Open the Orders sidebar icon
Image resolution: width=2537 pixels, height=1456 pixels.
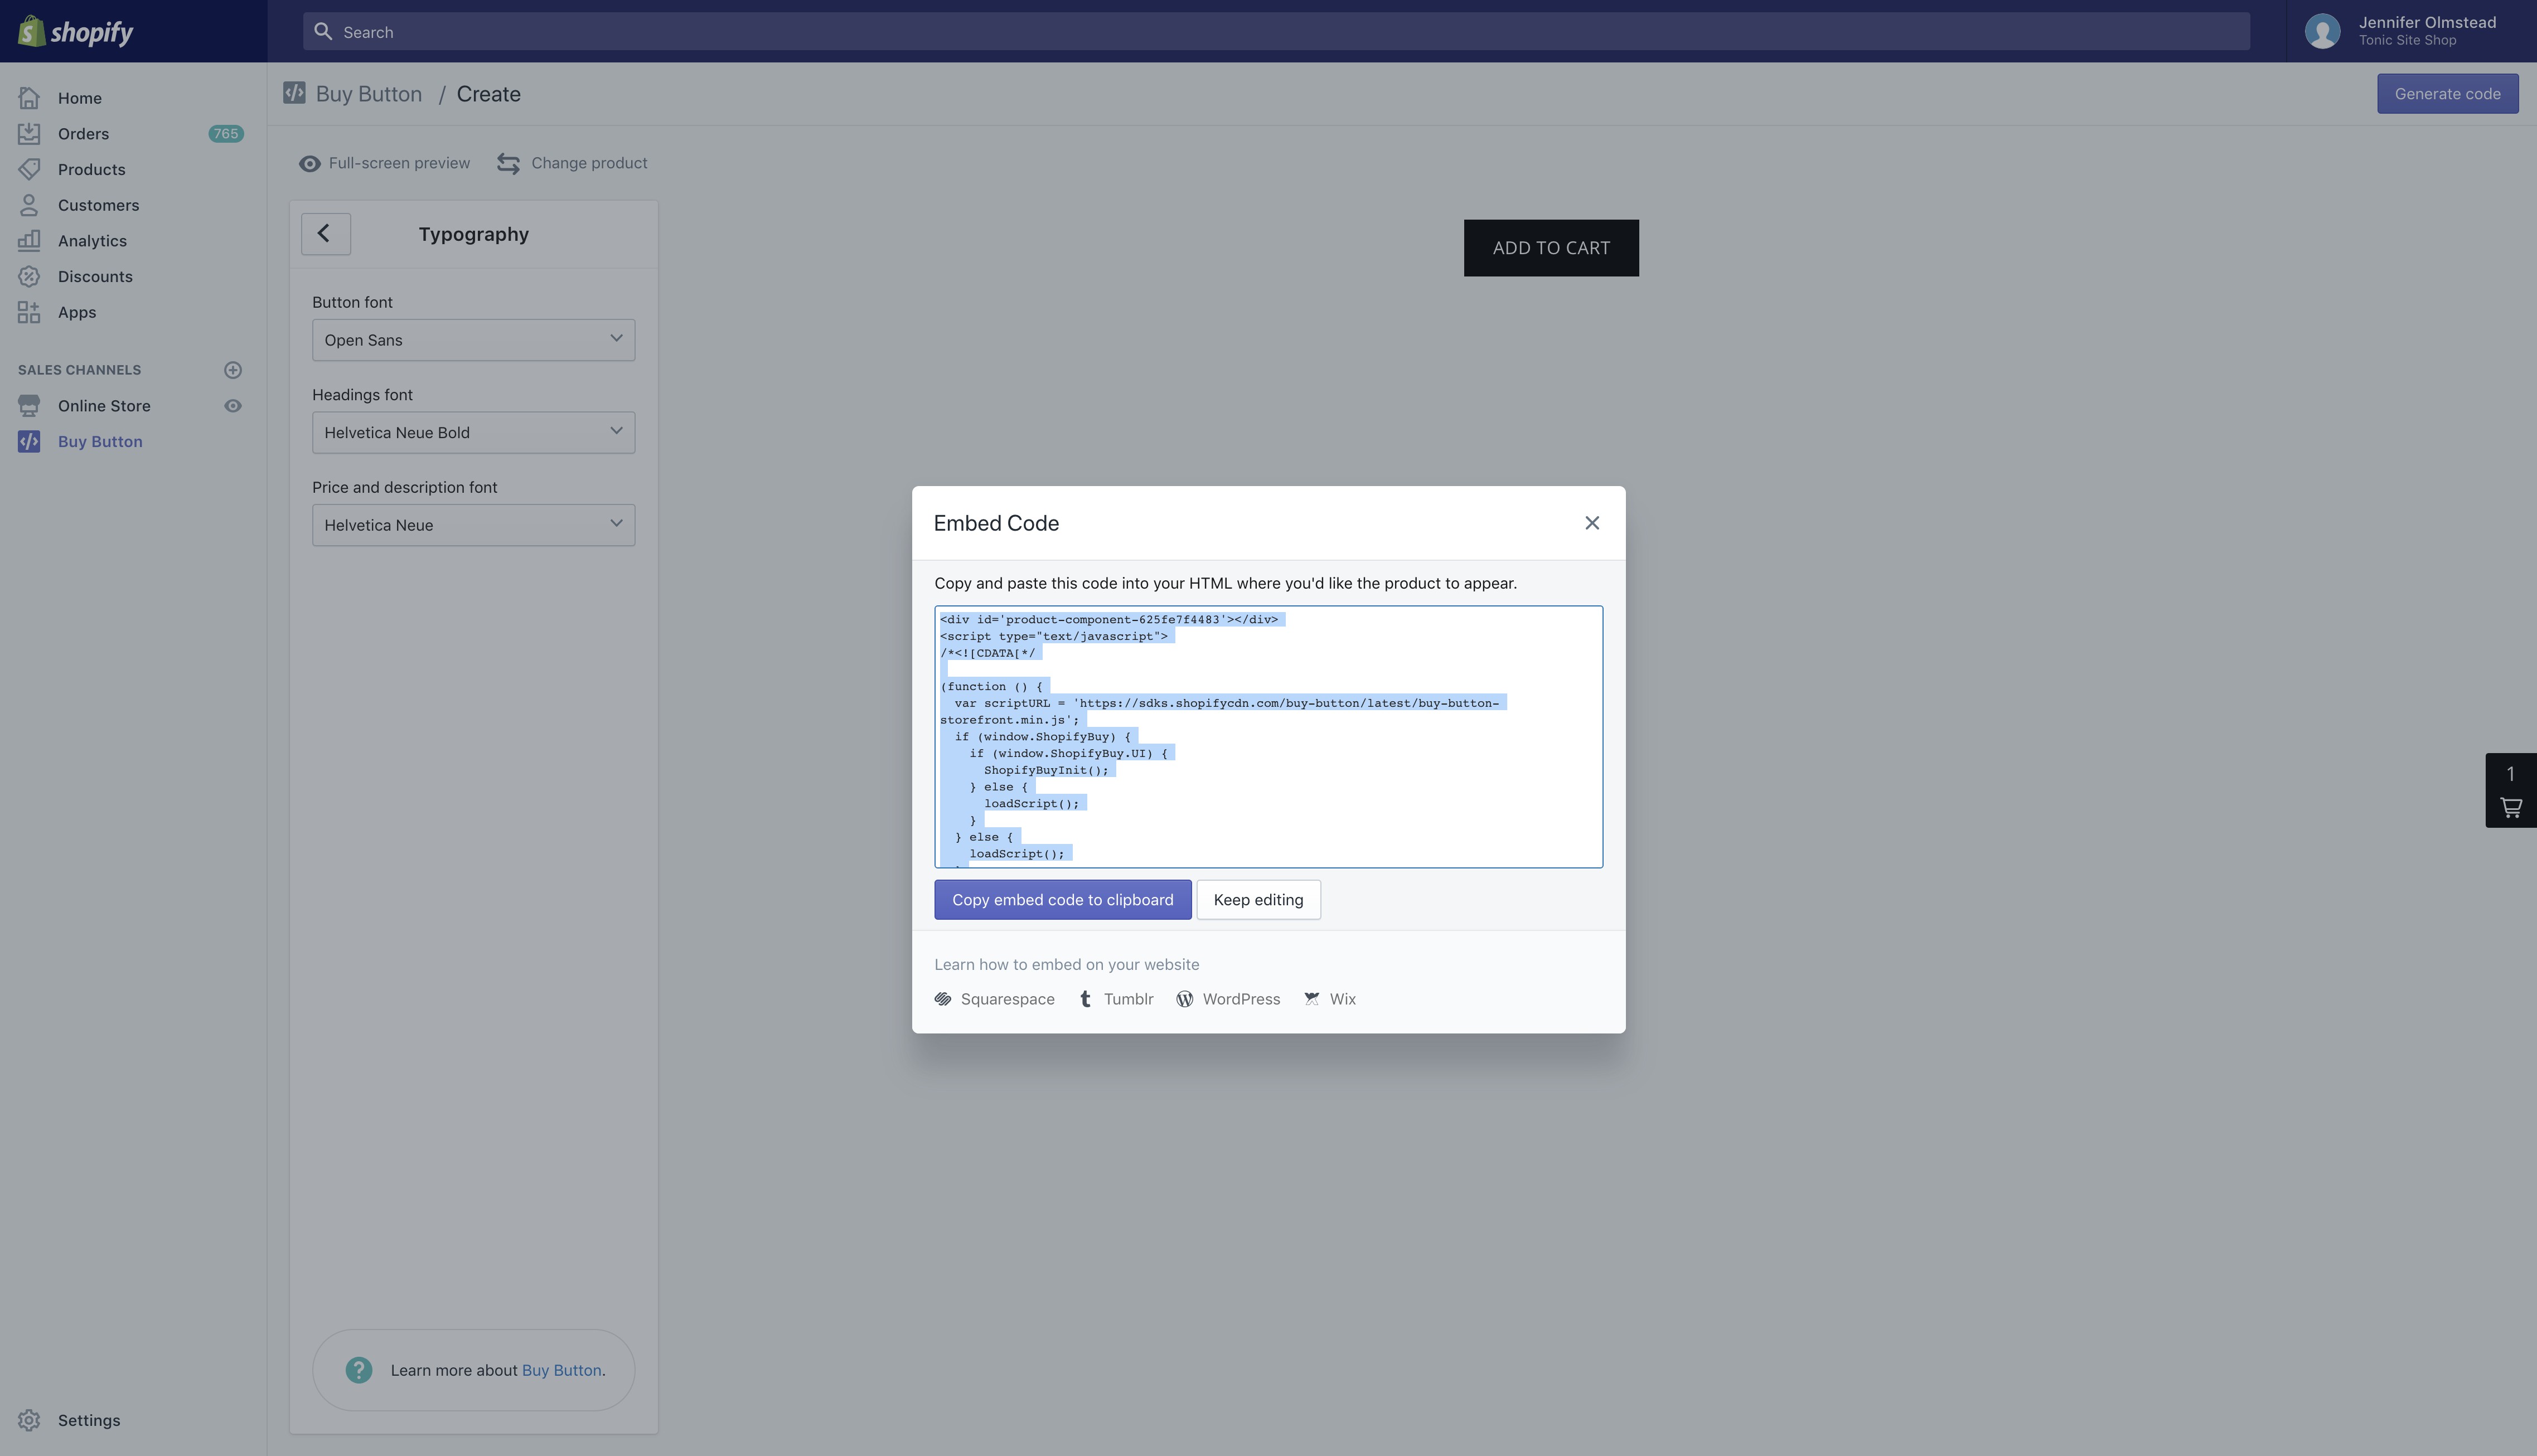(29, 133)
